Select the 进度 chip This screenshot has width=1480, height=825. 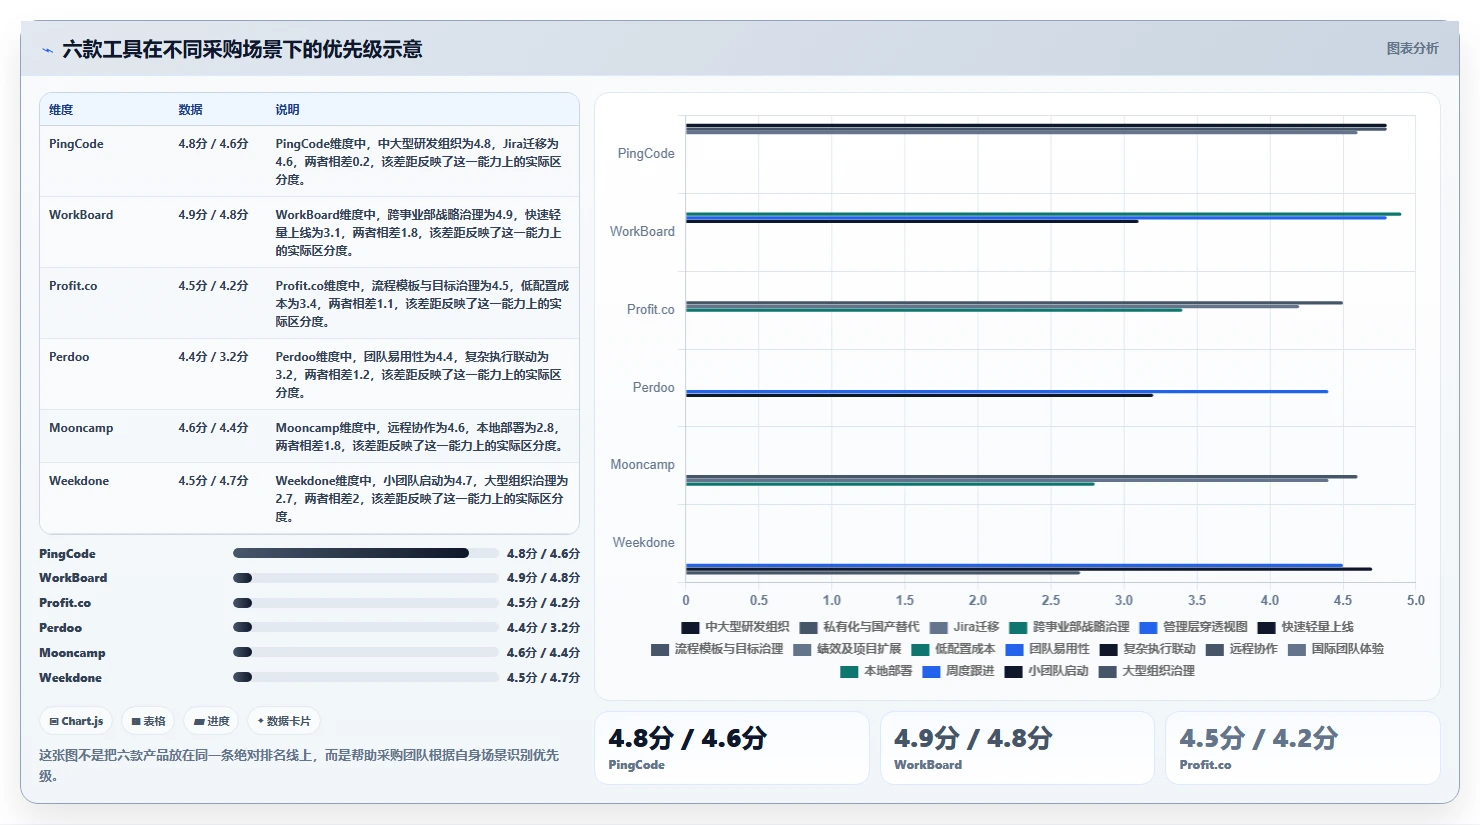point(211,721)
